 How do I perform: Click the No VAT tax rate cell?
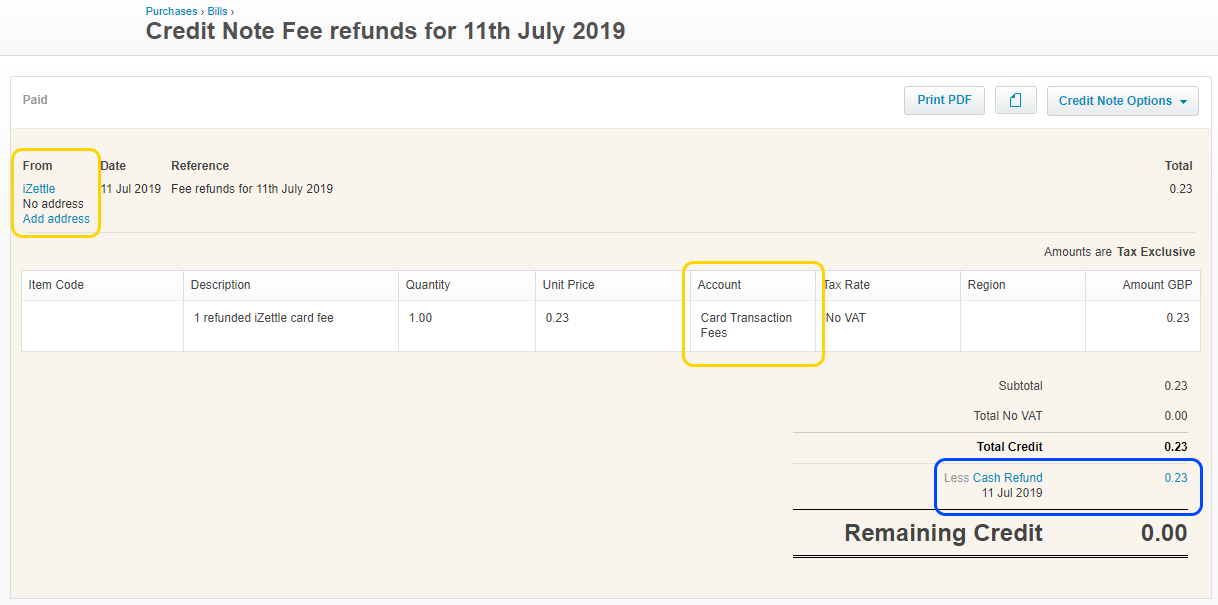(x=848, y=318)
